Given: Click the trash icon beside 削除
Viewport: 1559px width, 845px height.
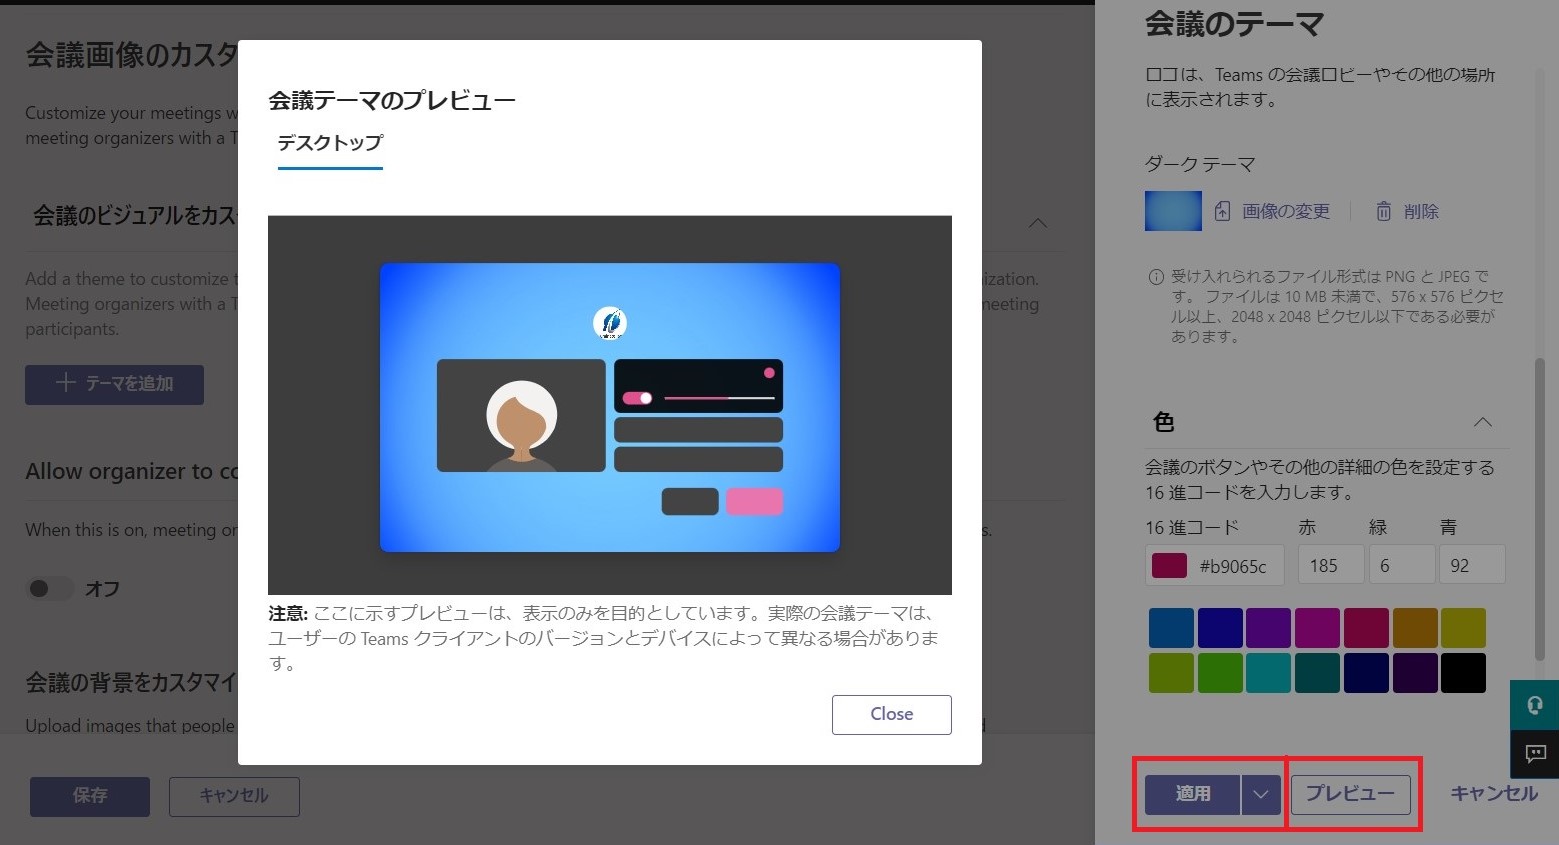Looking at the screenshot, I should [x=1383, y=211].
